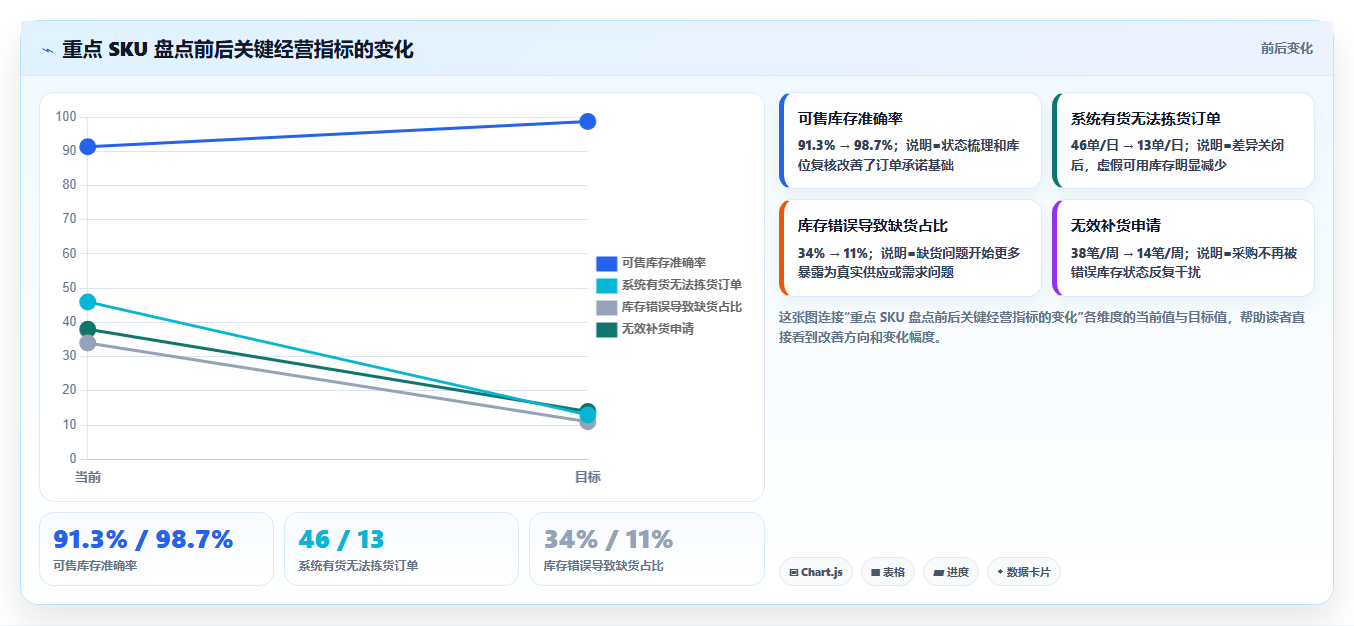This screenshot has height=626, width=1354.
Task: Click the y-axis label 50
Action: click(x=69, y=288)
